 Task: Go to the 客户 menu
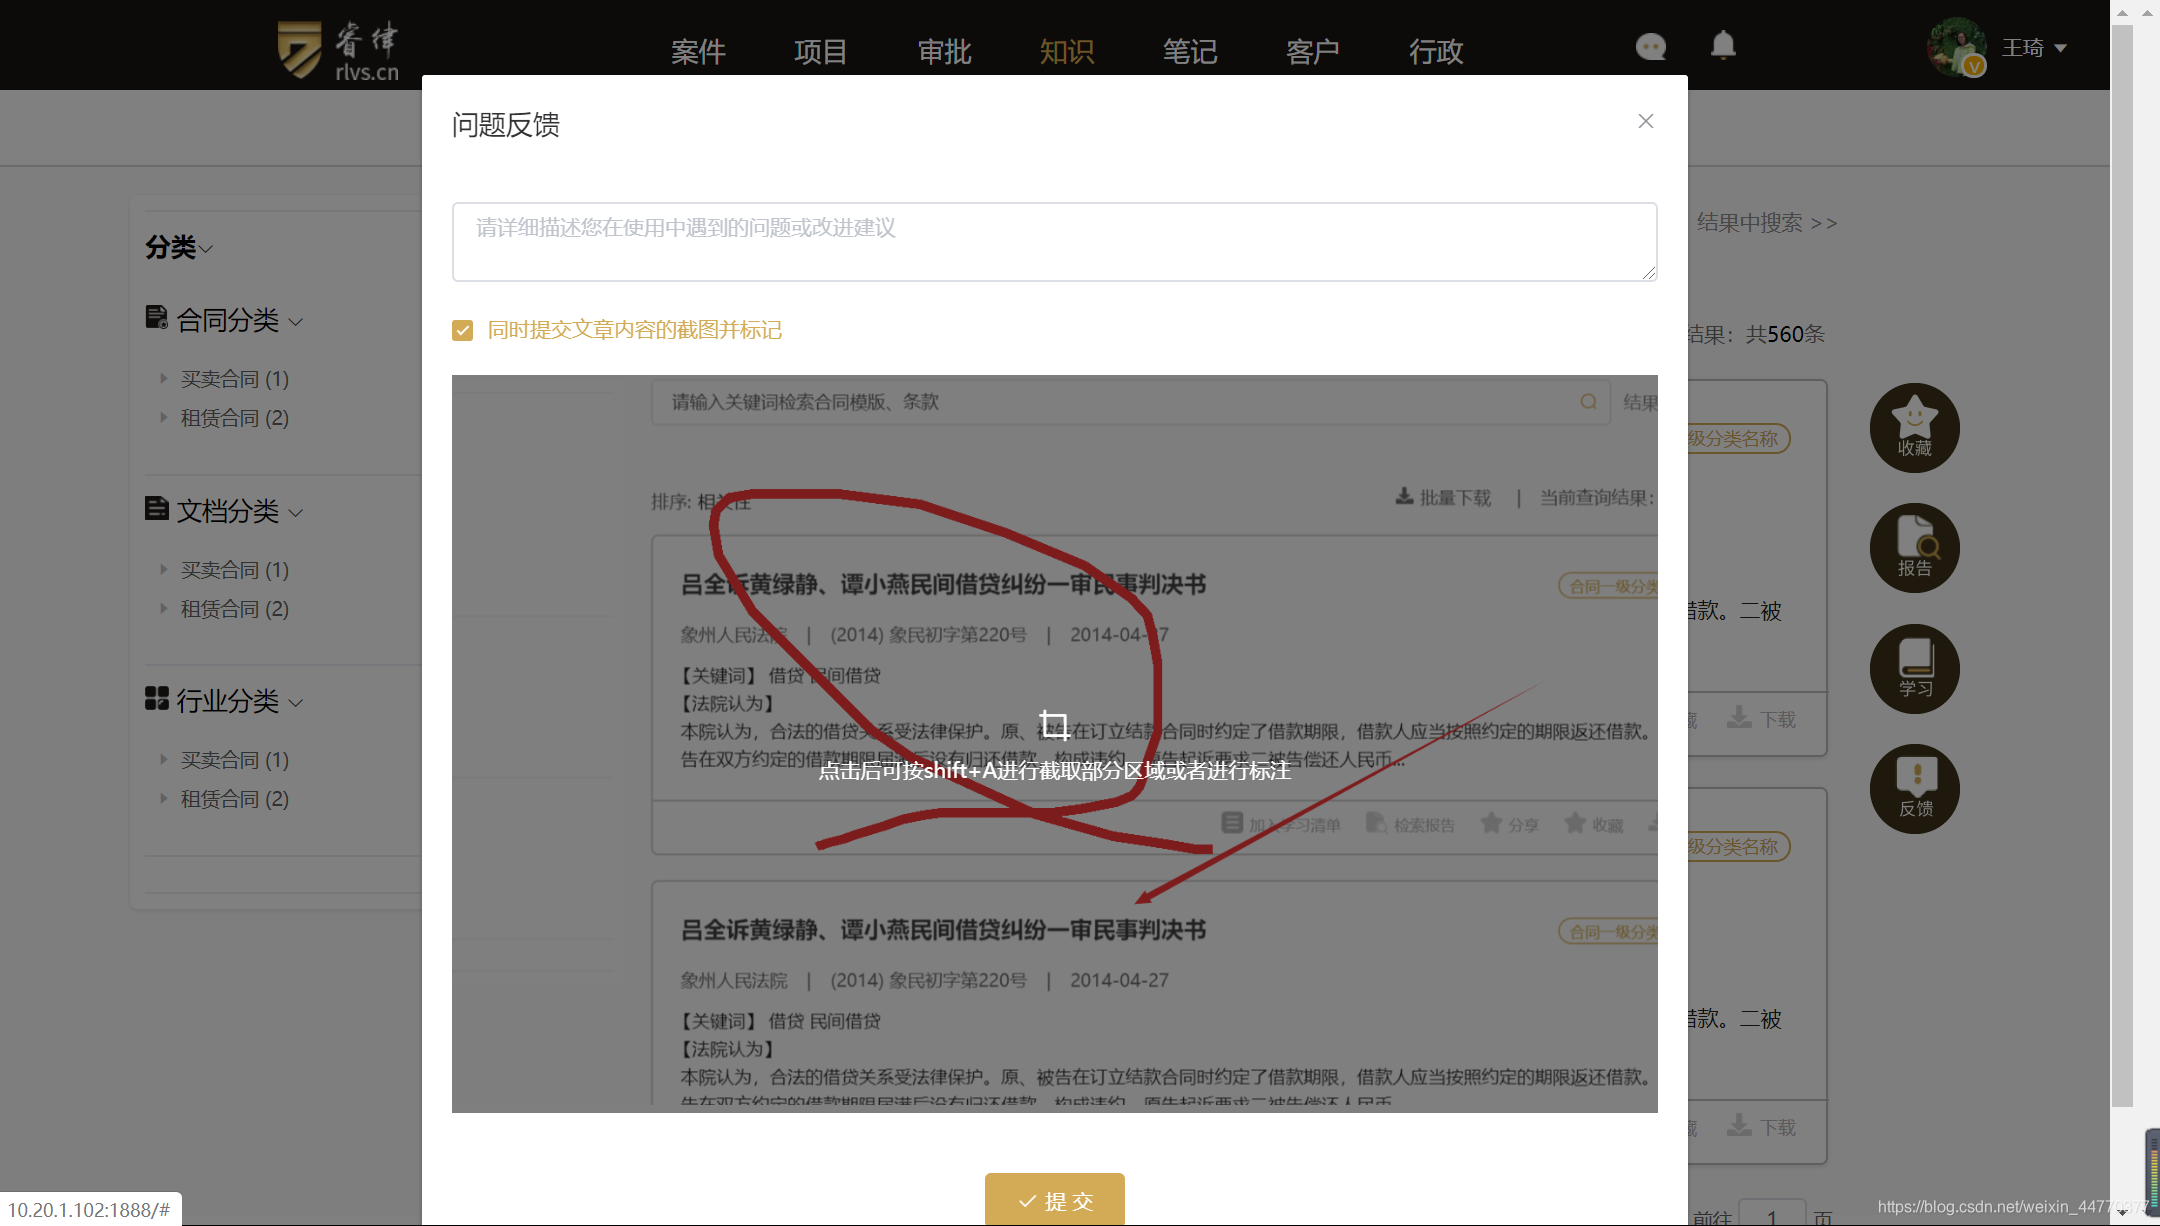(1313, 52)
